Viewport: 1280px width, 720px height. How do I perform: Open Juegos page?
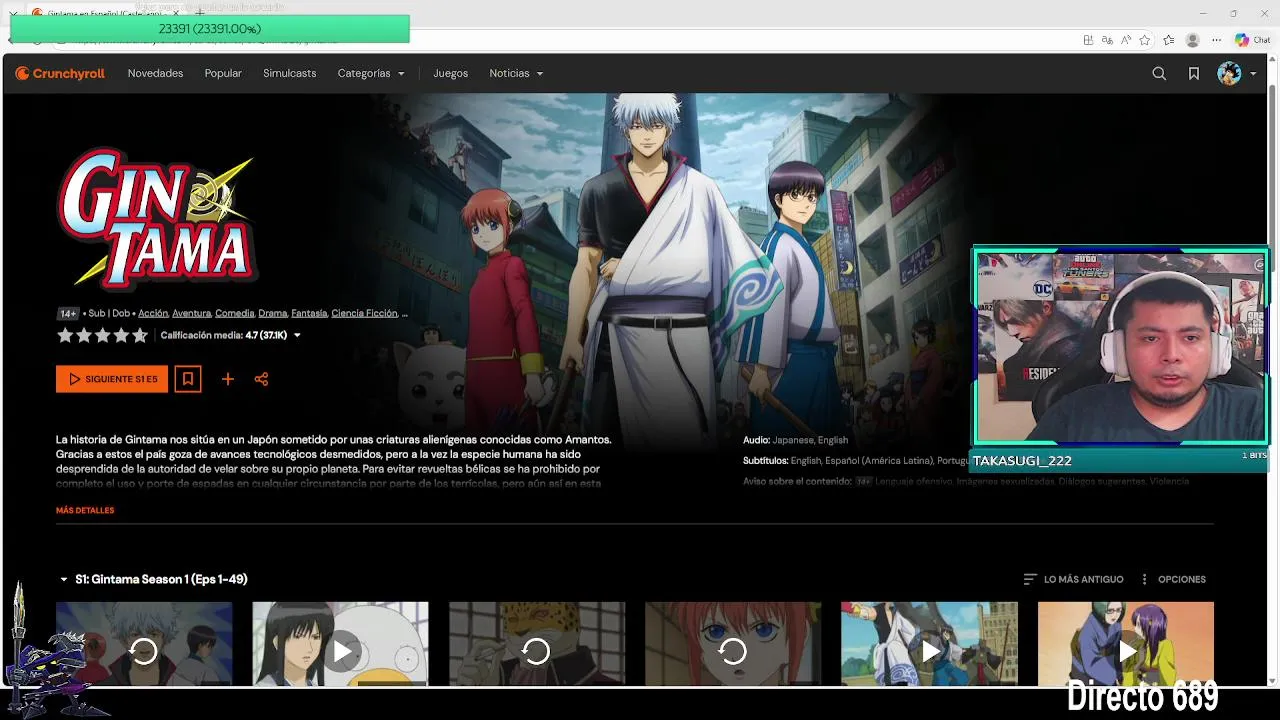450,73
